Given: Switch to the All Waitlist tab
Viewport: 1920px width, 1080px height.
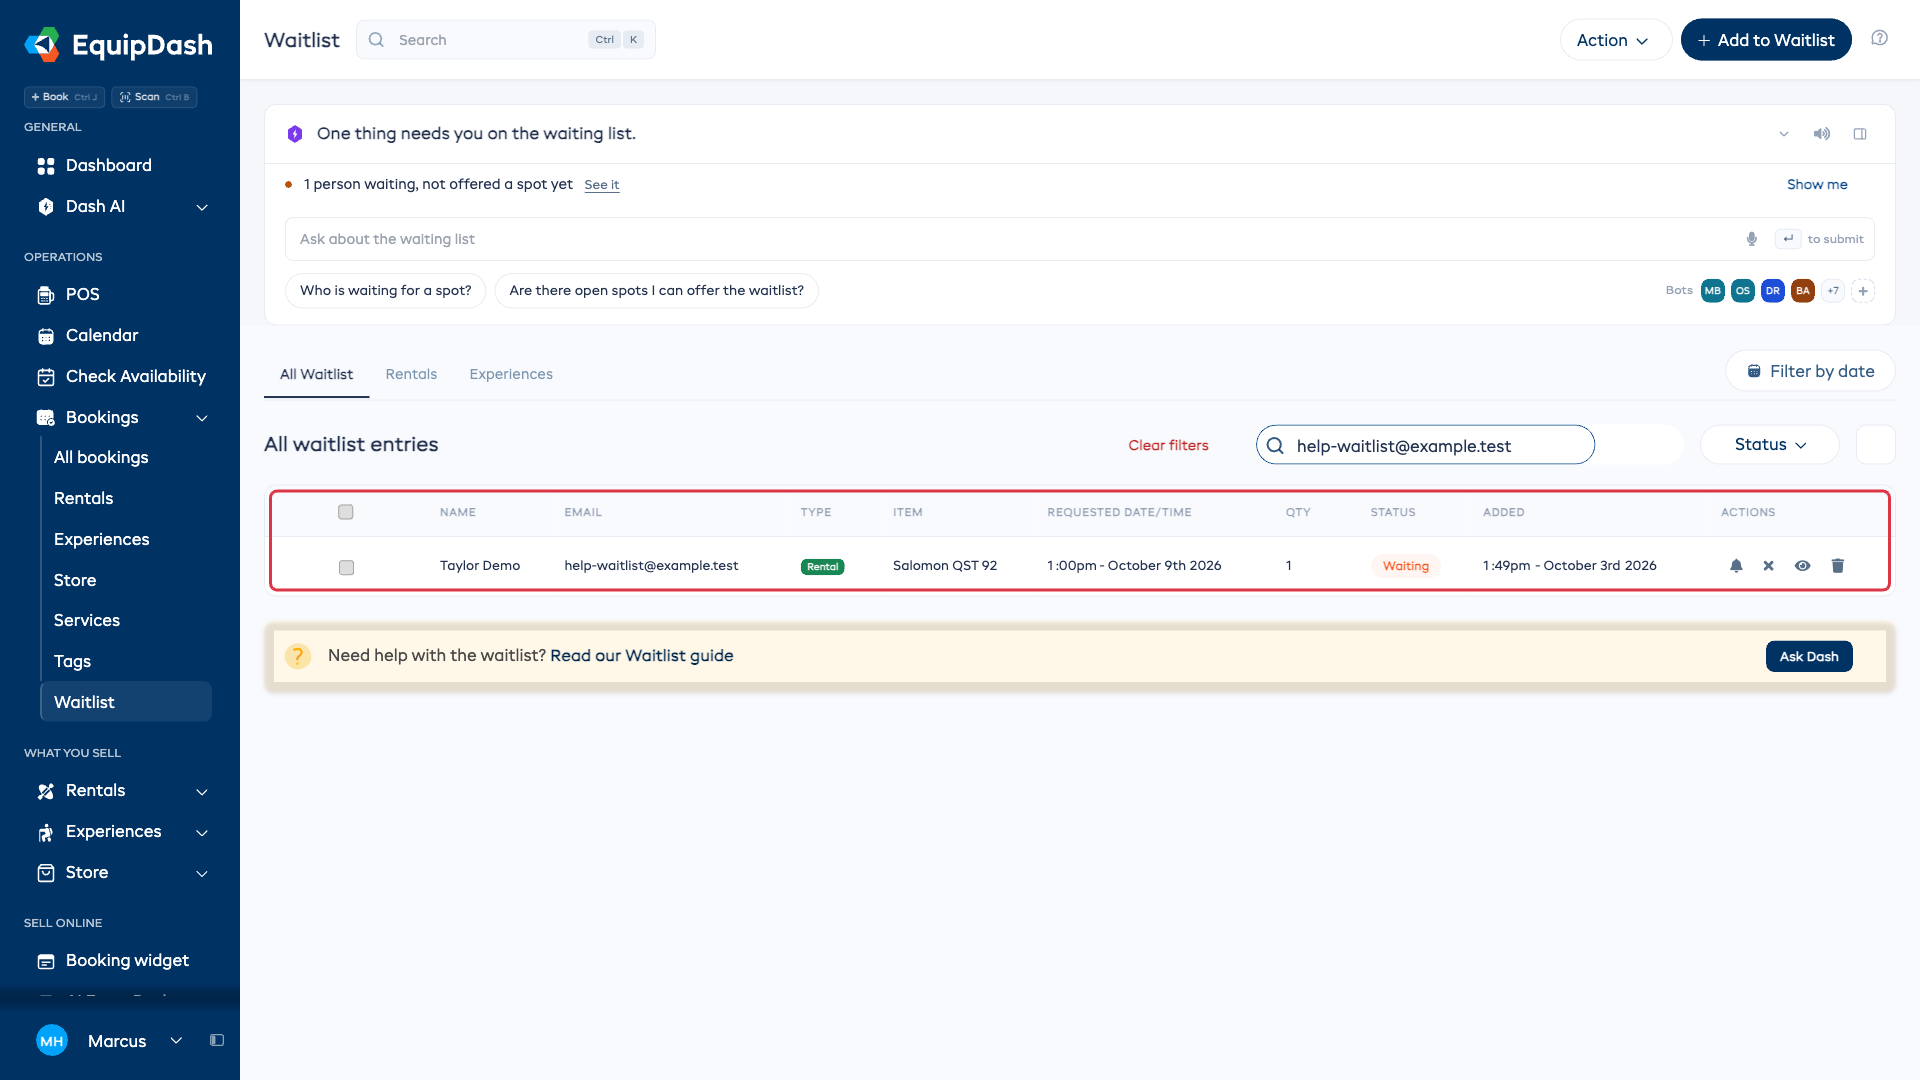Looking at the screenshot, I should click(316, 375).
